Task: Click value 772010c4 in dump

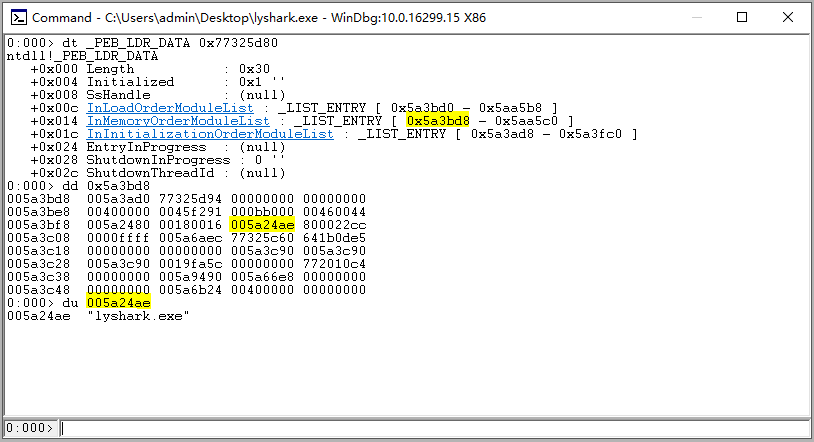Action: 334,264
